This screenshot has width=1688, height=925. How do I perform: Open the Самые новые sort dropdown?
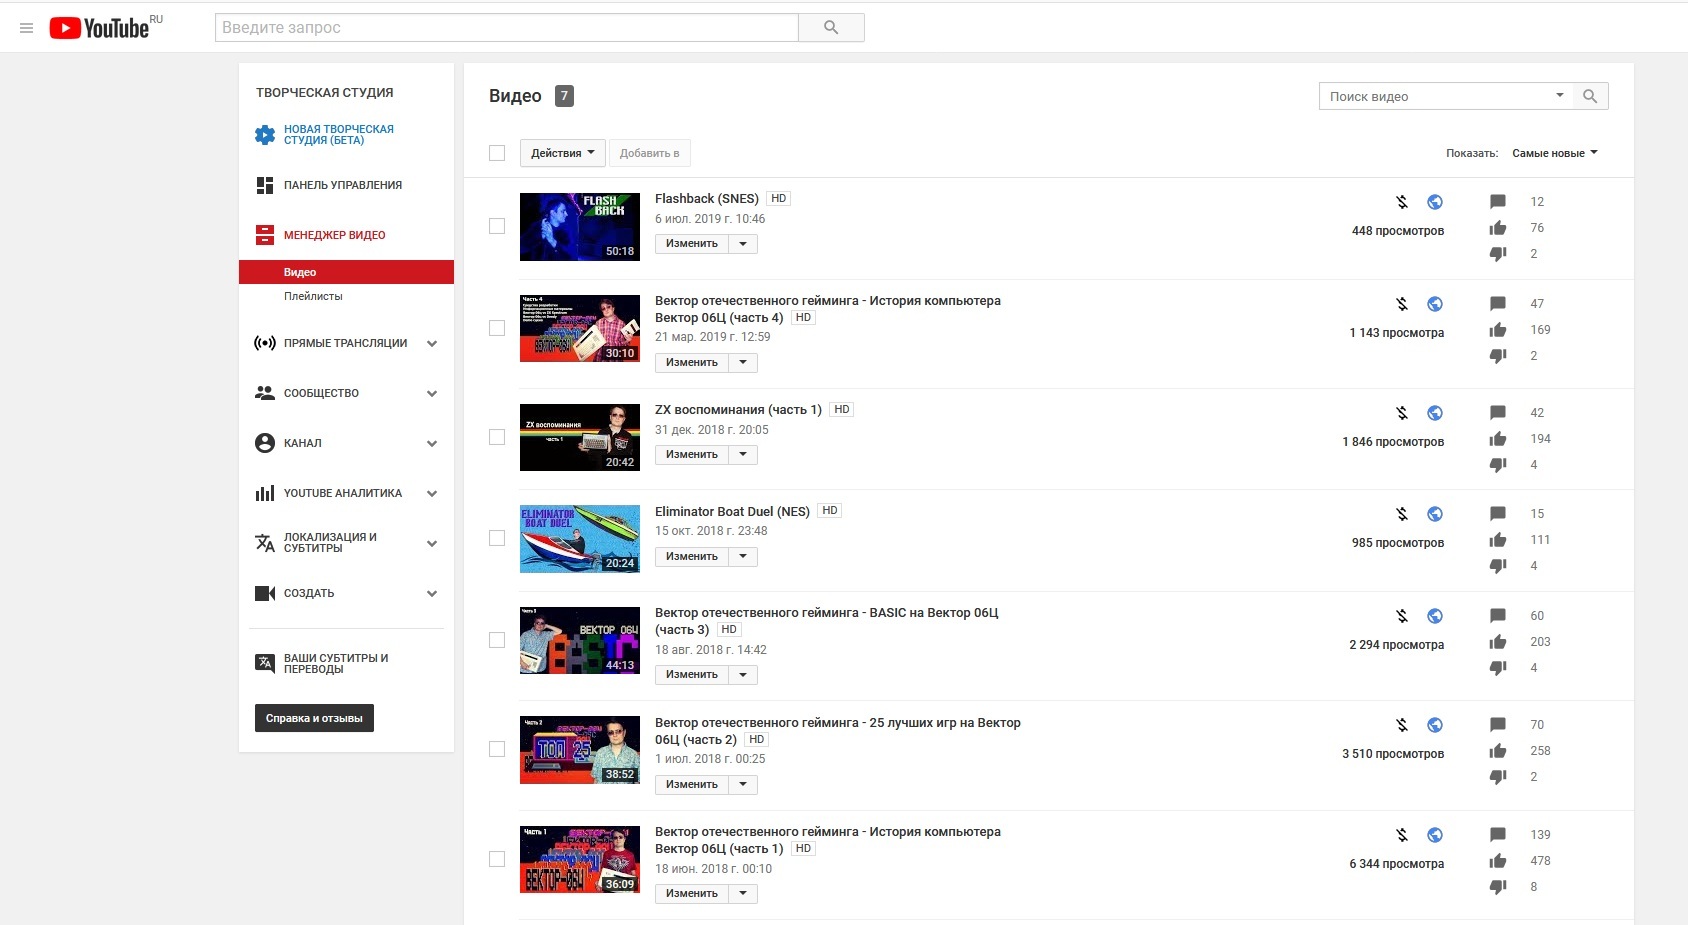(x=1555, y=153)
